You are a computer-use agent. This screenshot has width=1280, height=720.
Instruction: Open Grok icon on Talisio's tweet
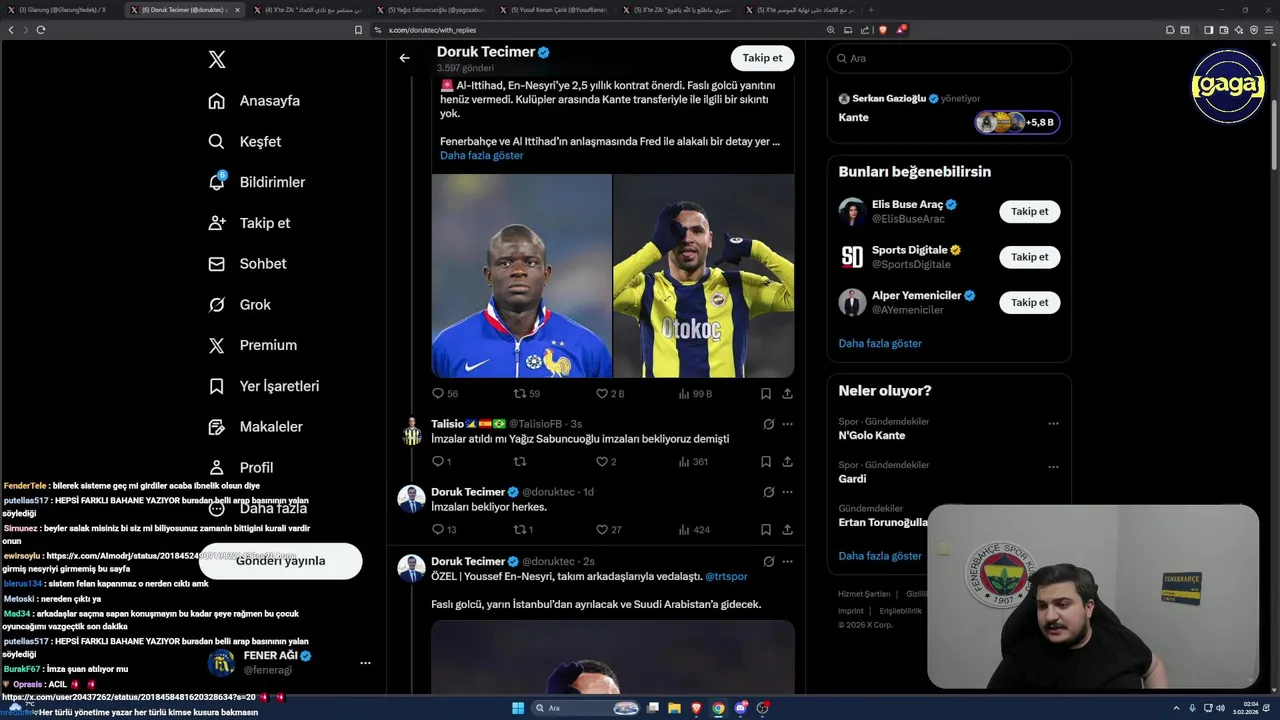(x=768, y=424)
